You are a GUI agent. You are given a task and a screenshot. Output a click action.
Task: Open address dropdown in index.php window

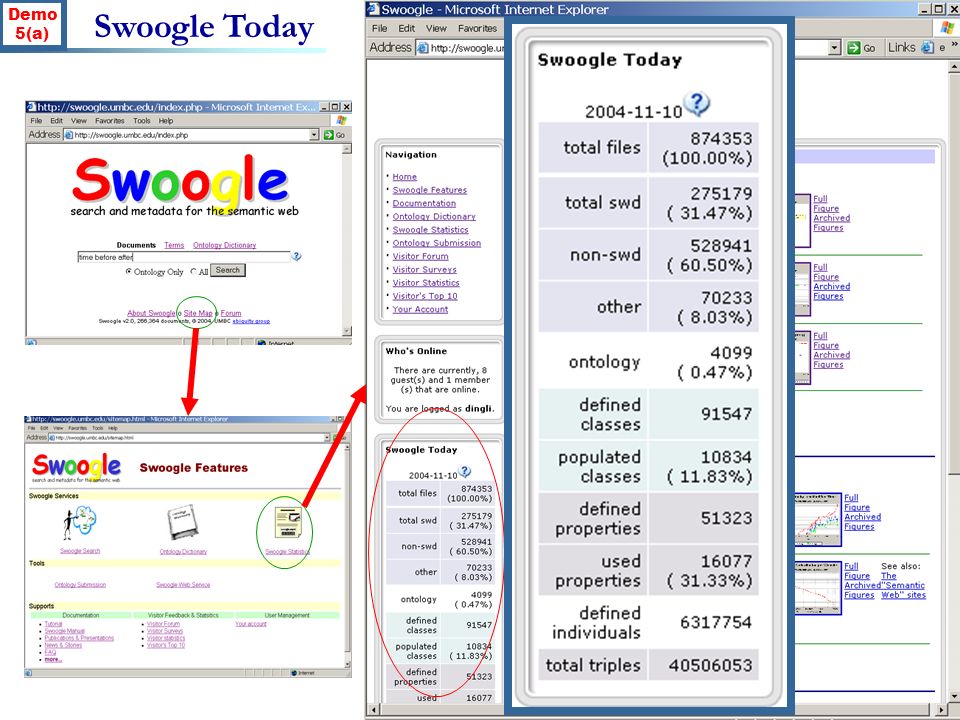(x=315, y=135)
